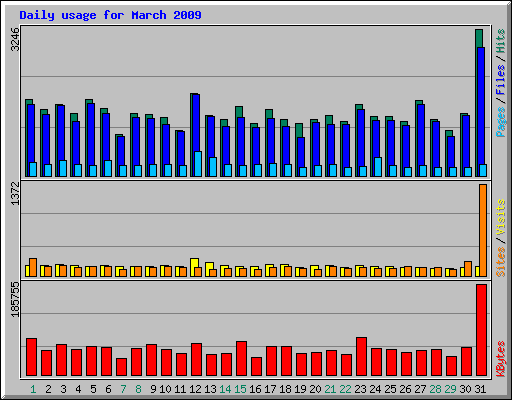Select the green "Hits" legend label

(501, 41)
